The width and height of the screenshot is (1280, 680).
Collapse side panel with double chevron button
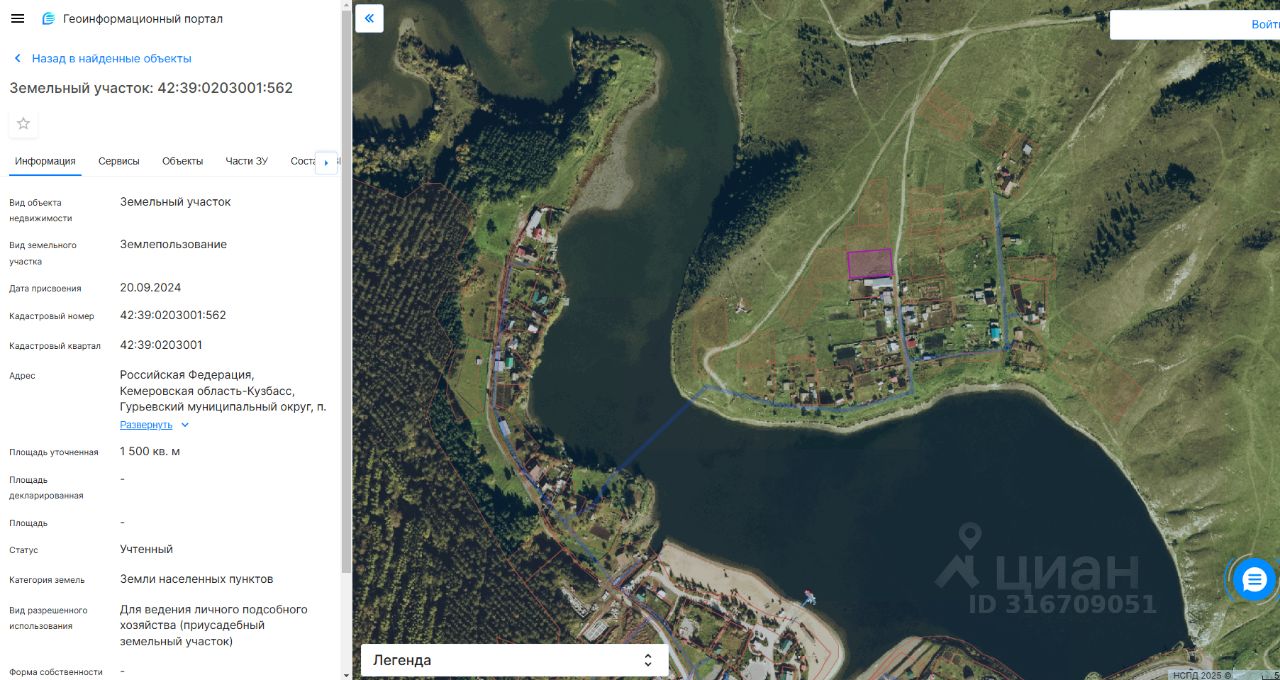[370, 18]
